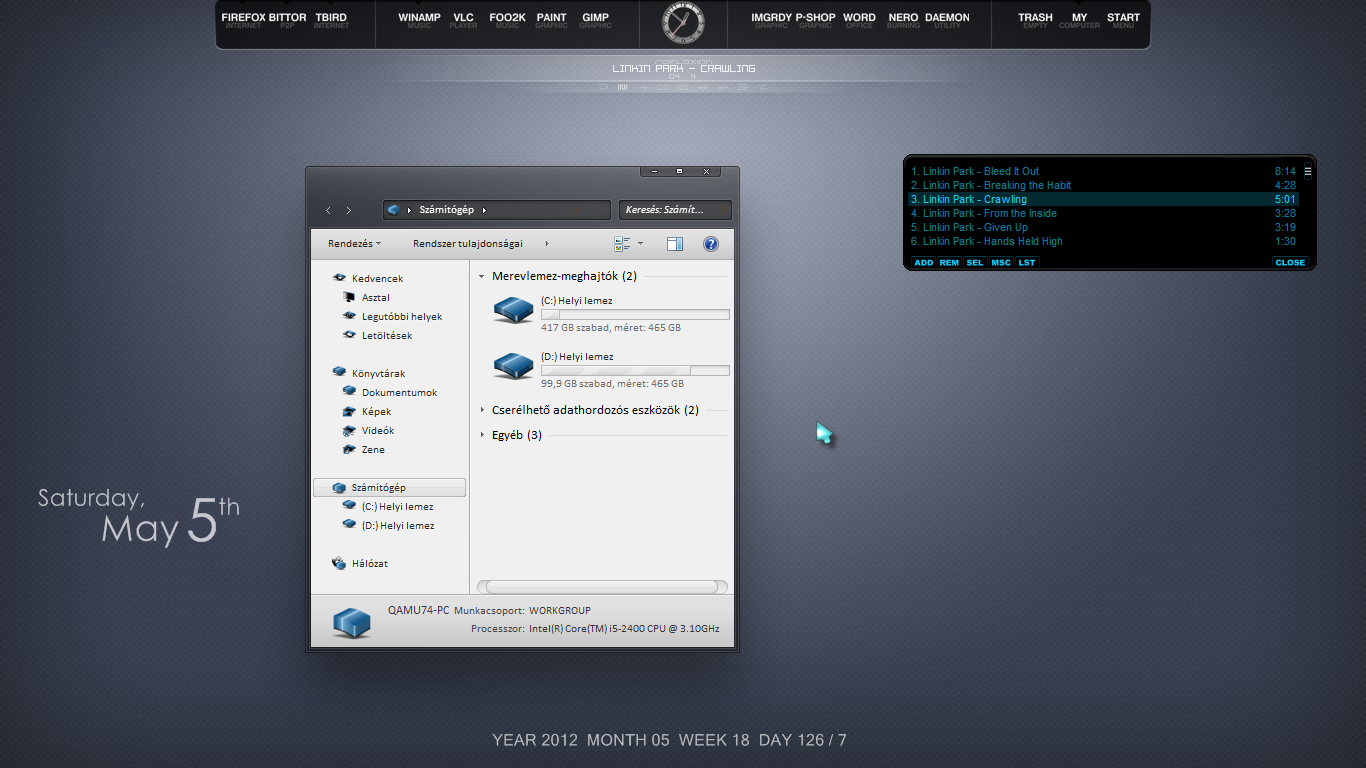This screenshot has height=768, width=1366.
Task: Open the Explorer help button
Action: click(711, 243)
